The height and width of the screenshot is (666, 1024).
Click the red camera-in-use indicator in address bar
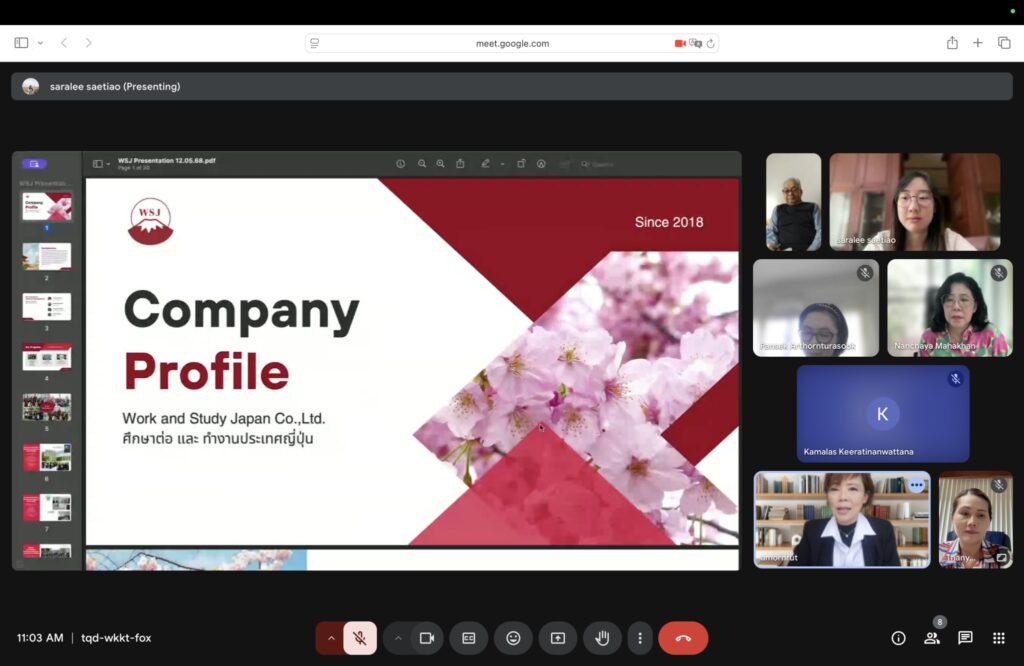(x=680, y=43)
